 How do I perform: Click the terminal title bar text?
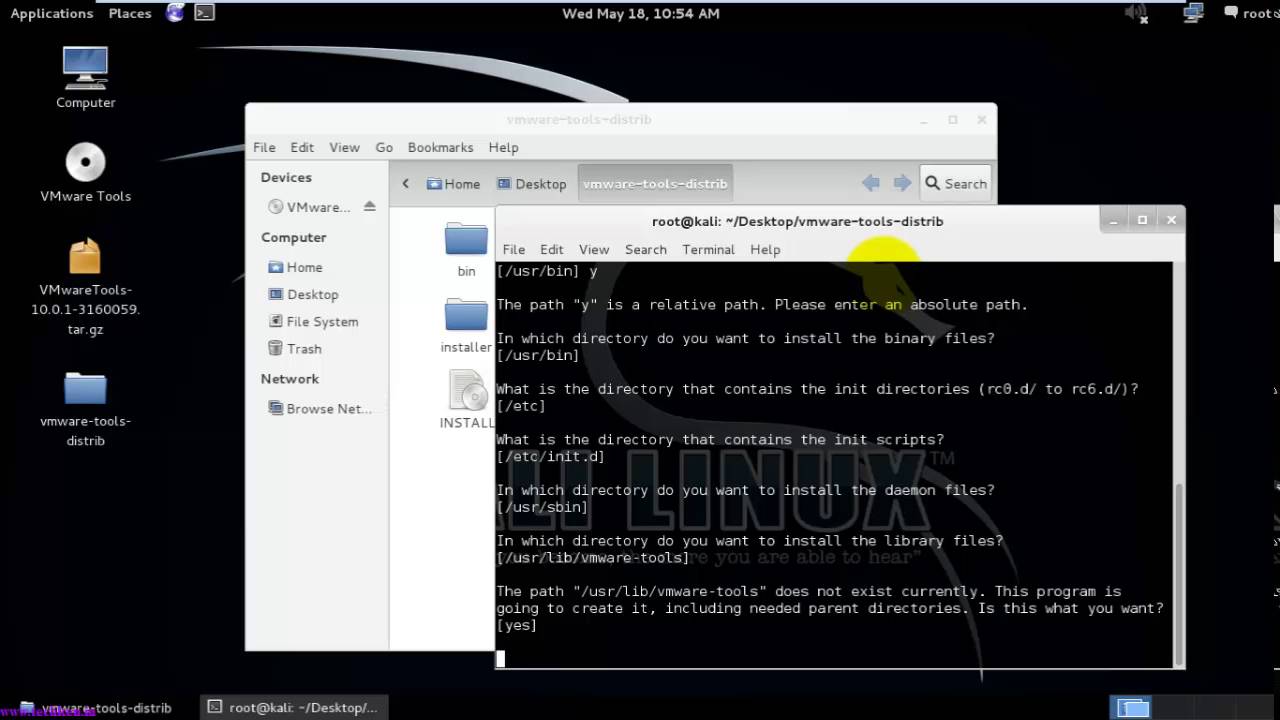(797, 221)
